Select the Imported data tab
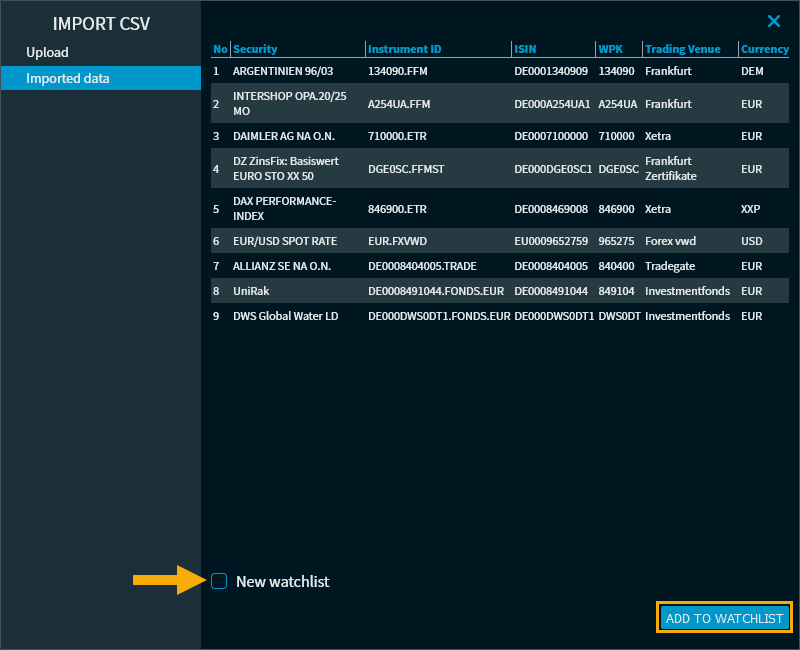This screenshot has height=650, width=800. 68,78
